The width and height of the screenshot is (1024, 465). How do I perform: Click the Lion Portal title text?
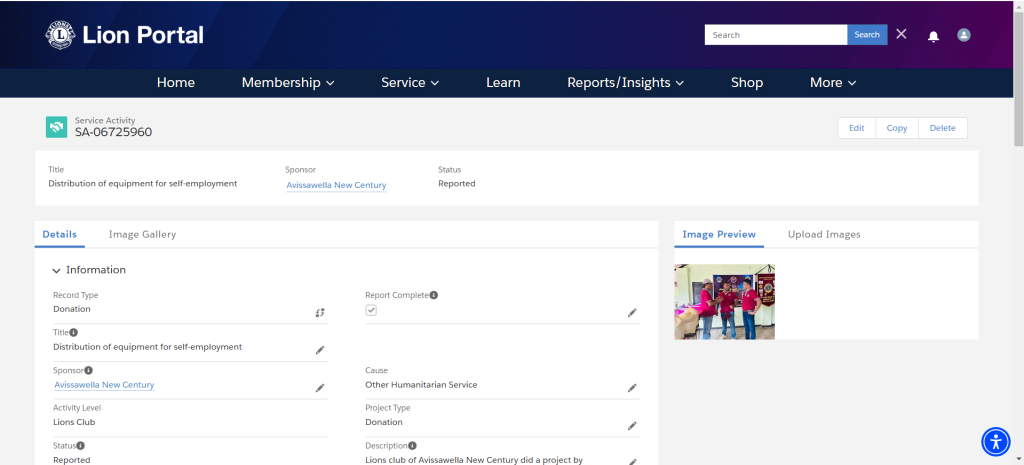(143, 35)
